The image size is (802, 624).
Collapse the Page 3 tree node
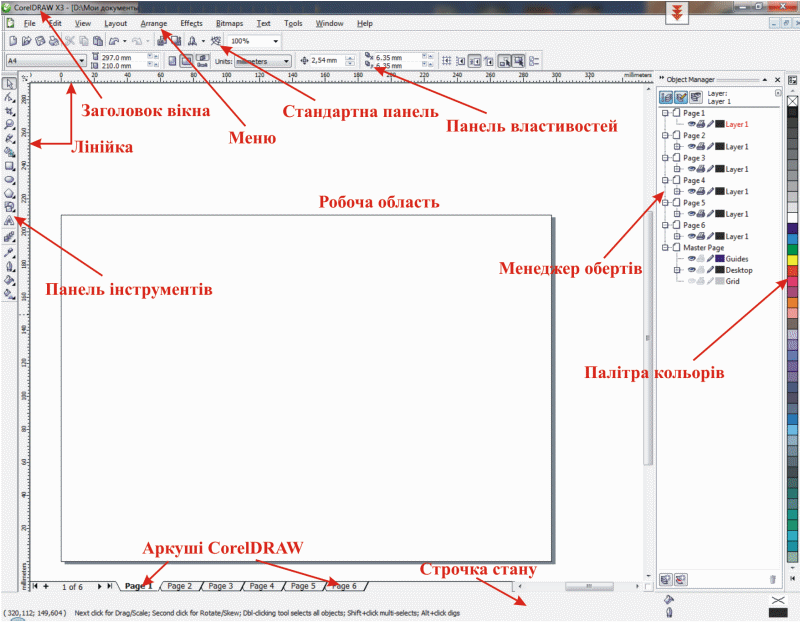click(665, 158)
